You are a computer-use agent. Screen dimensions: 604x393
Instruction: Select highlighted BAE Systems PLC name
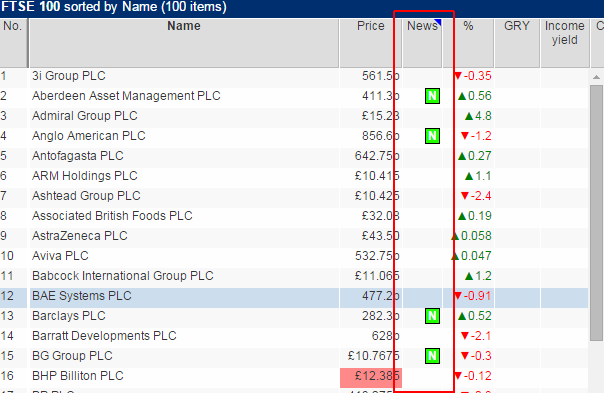click(x=82, y=296)
